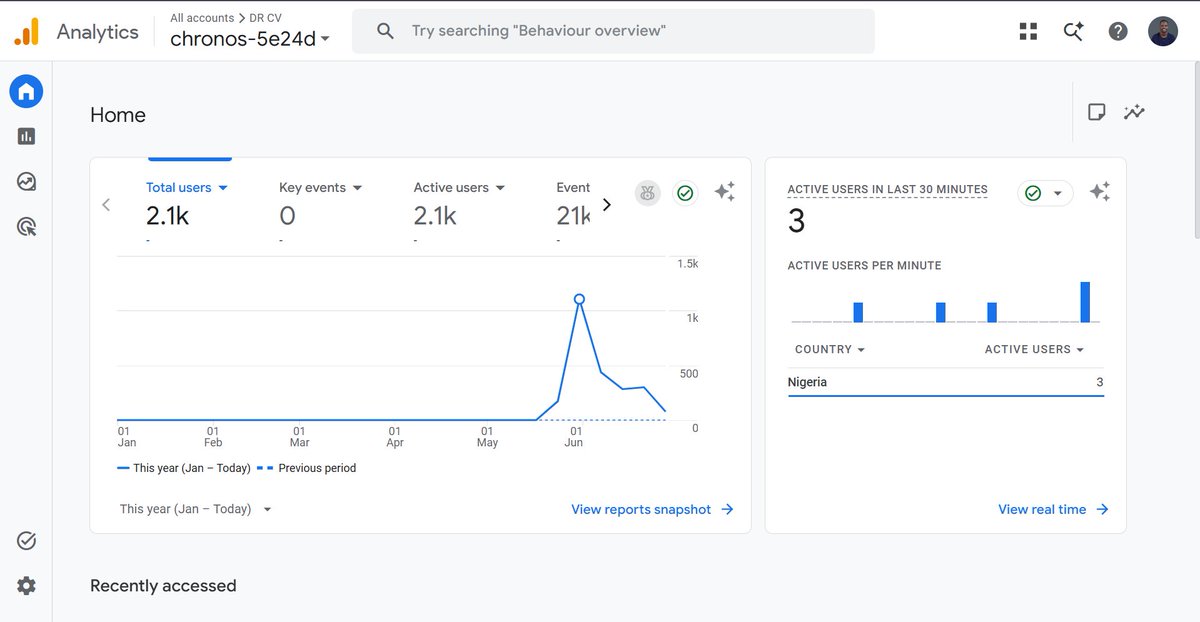Screen dimensions: 1200x622
Task: Click the note icon next to Home title
Action: tap(1096, 112)
